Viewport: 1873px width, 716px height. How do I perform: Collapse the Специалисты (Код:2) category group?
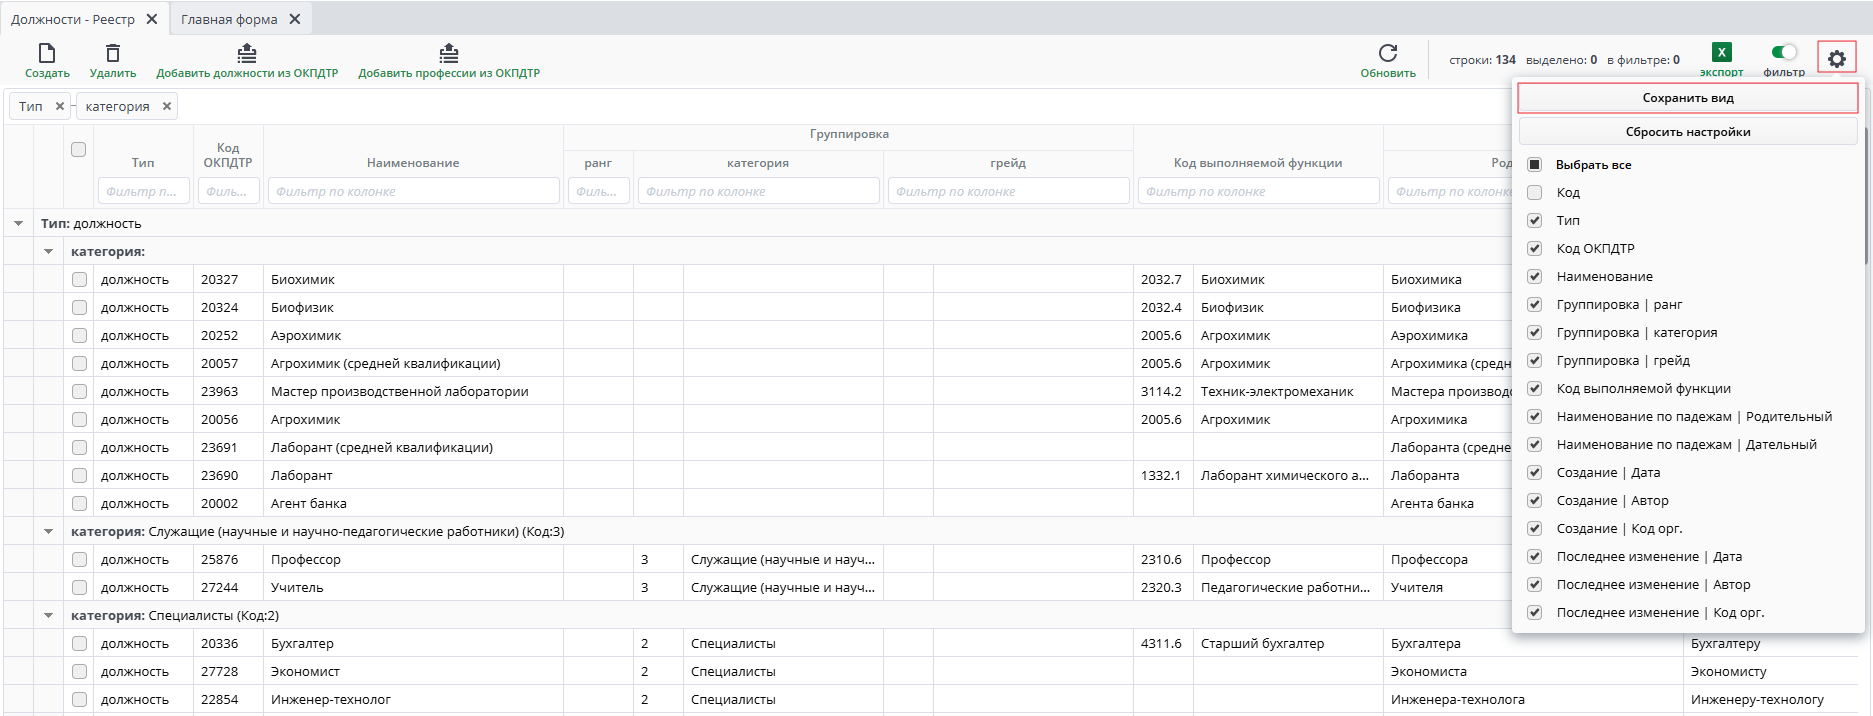tap(48, 616)
